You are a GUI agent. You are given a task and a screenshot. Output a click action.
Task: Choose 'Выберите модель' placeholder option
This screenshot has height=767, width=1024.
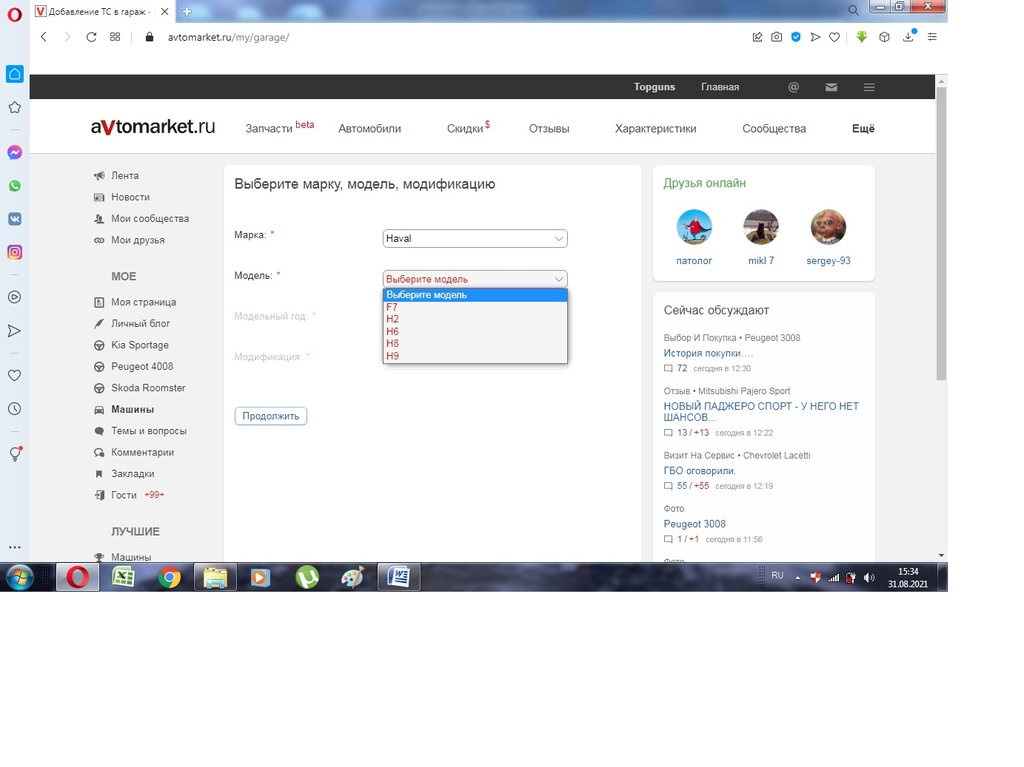[475, 295]
